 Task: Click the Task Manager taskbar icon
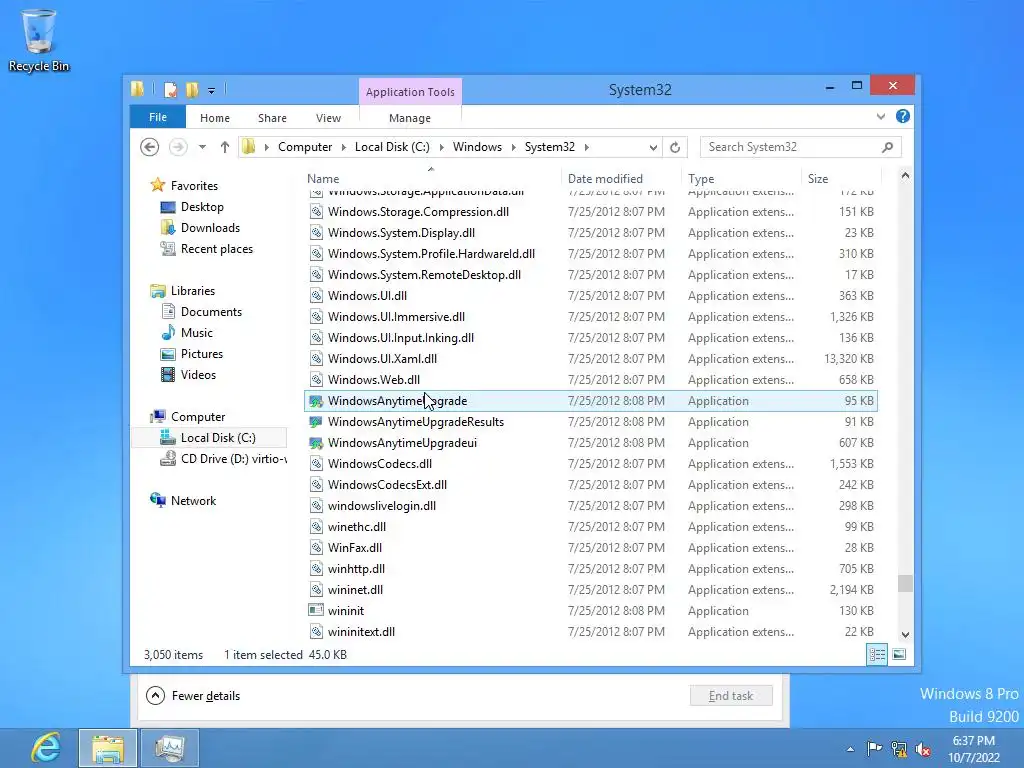[x=170, y=748]
